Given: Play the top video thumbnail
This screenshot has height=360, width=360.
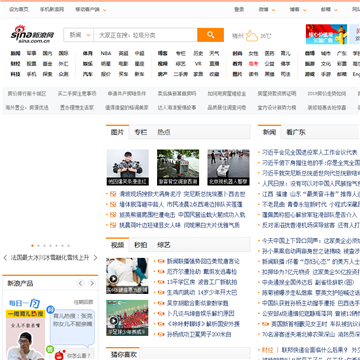Looking at the screenshot, I should tap(127, 276).
